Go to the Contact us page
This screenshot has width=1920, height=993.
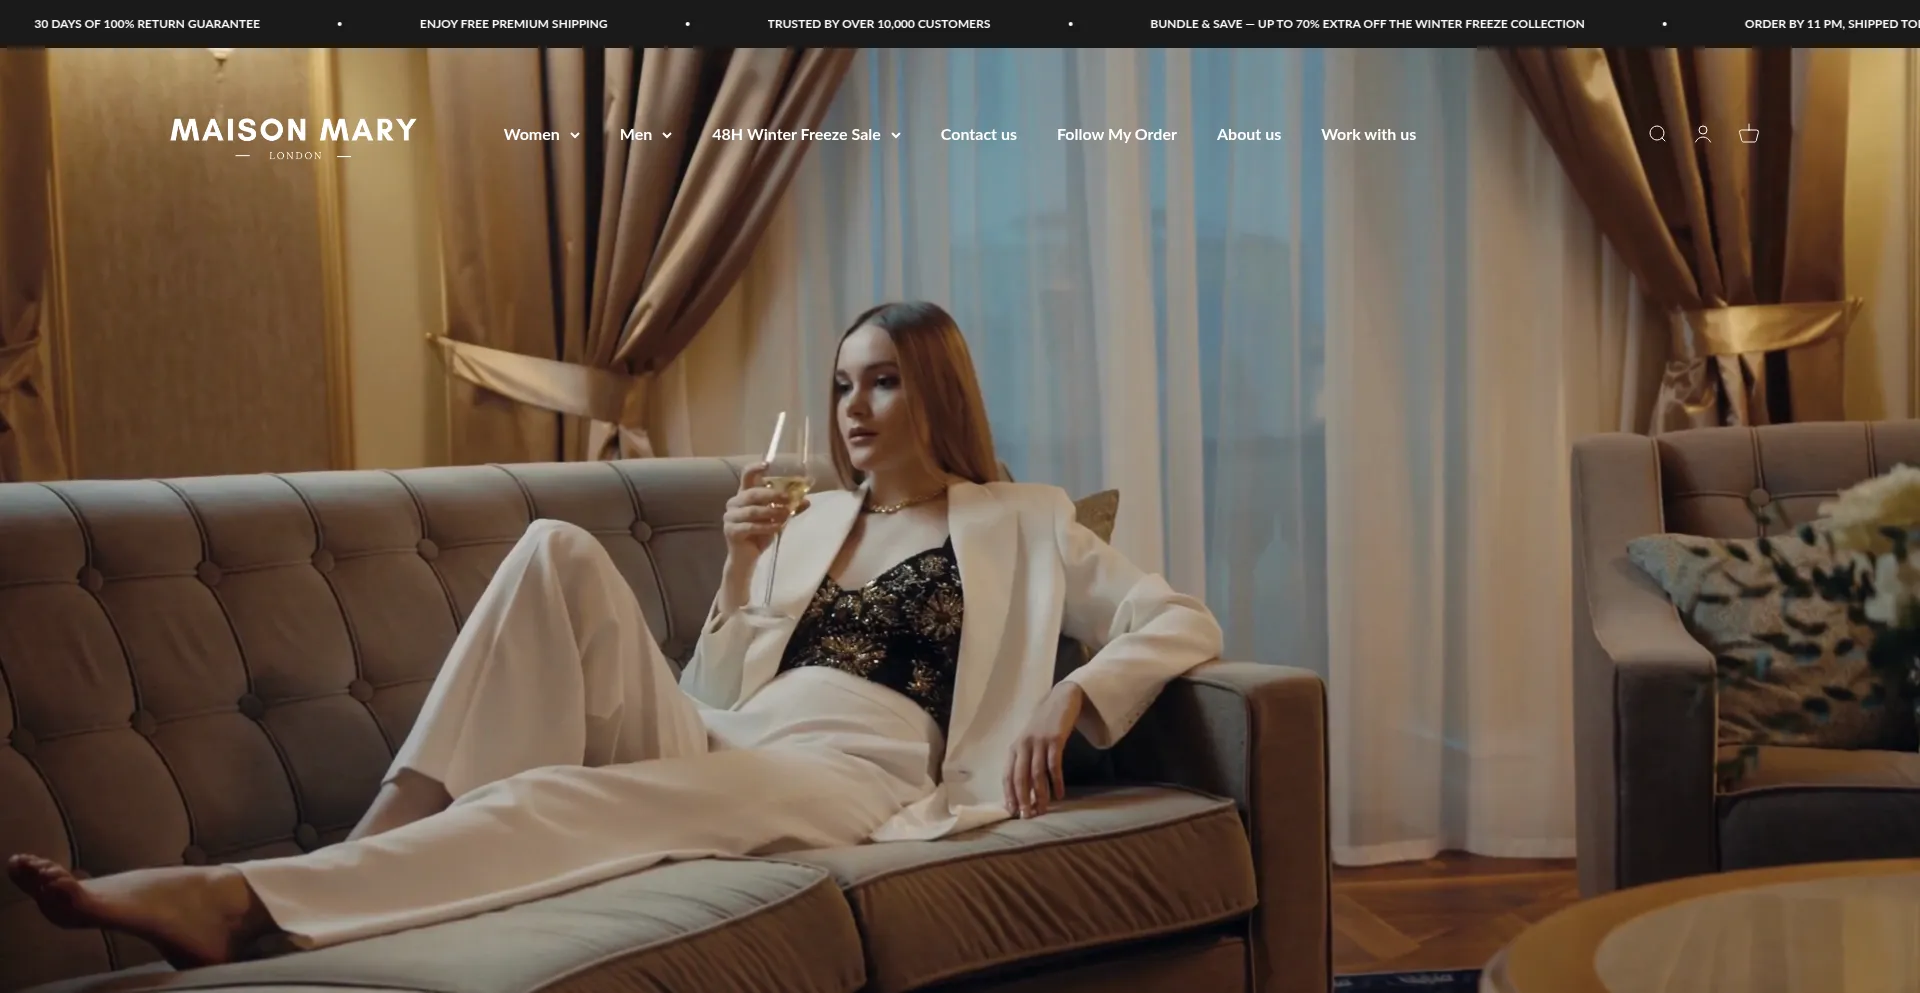(978, 134)
